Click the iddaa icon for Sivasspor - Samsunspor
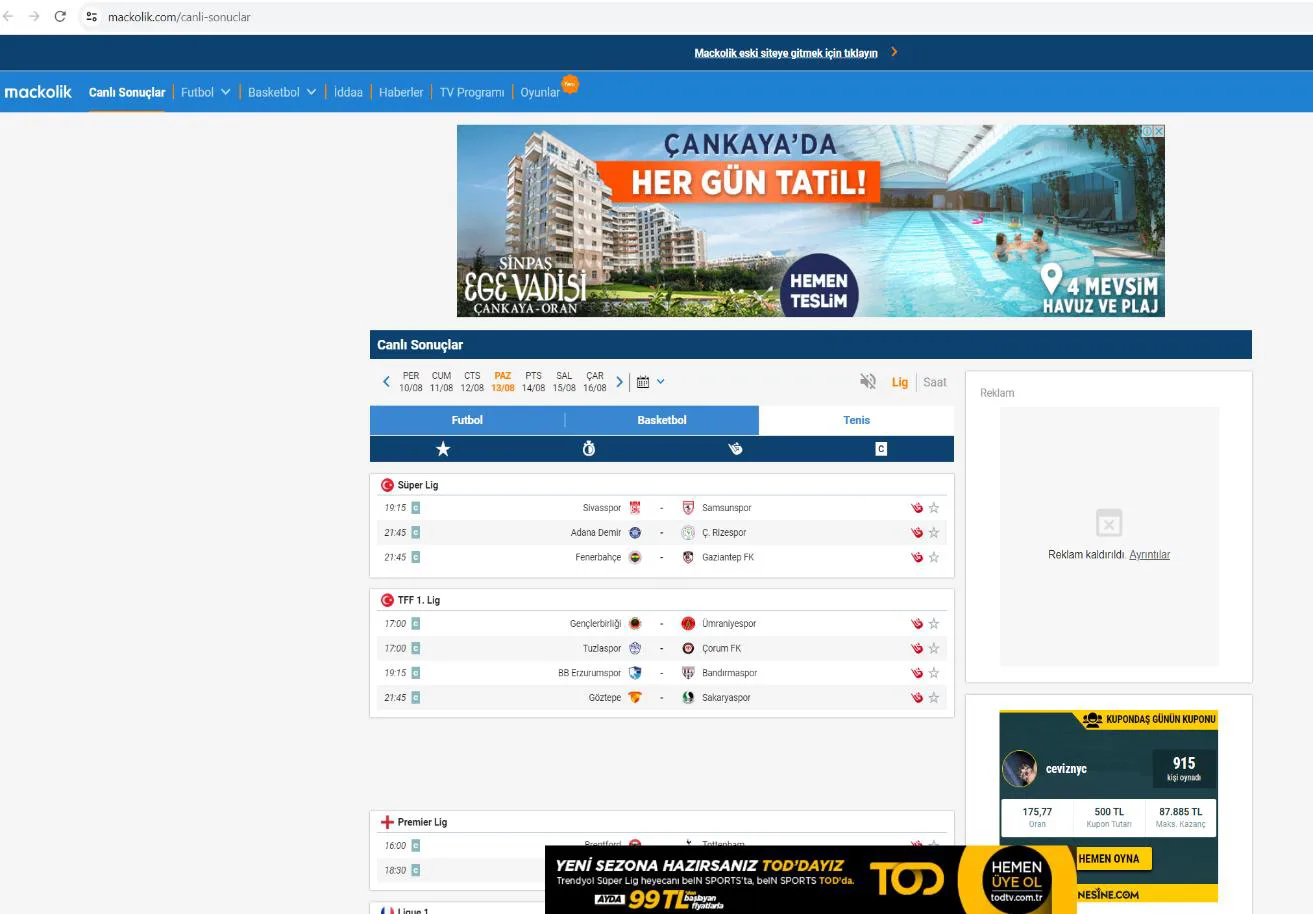1313x914 pixels. click(915, 508)
